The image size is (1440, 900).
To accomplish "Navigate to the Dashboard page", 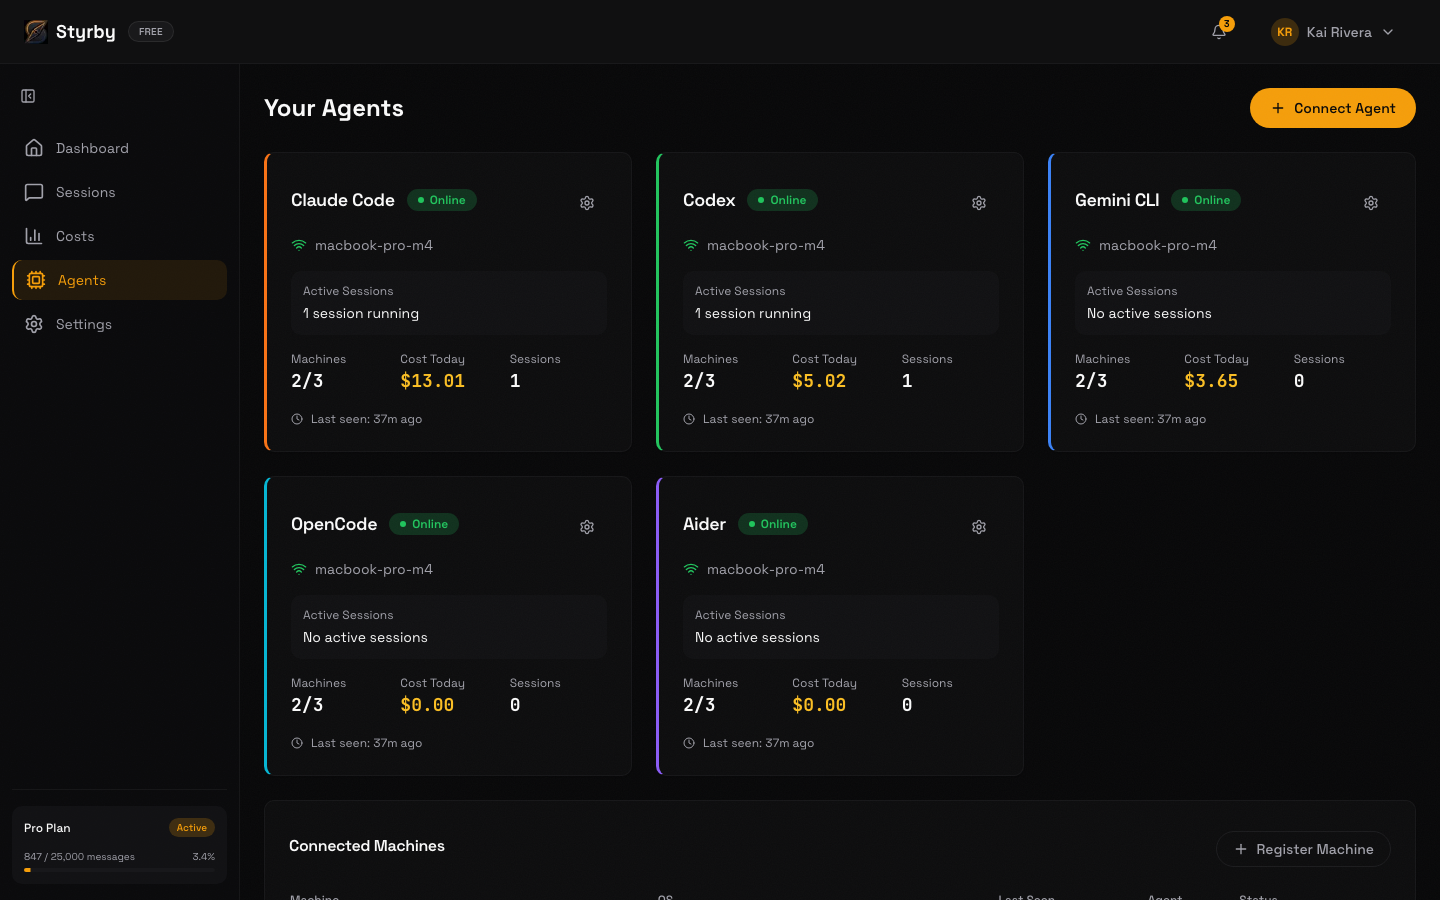I will (x=92, y=148).
